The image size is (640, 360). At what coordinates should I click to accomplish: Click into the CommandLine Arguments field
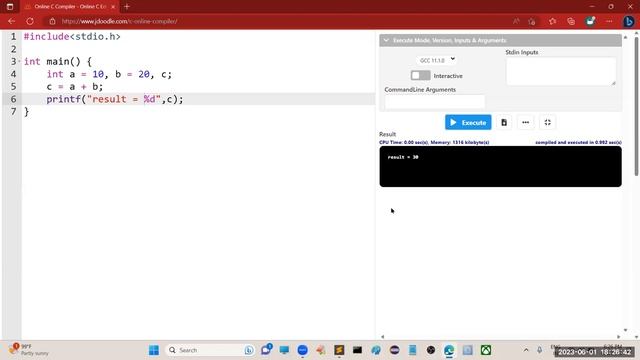[x=435, y=102]
